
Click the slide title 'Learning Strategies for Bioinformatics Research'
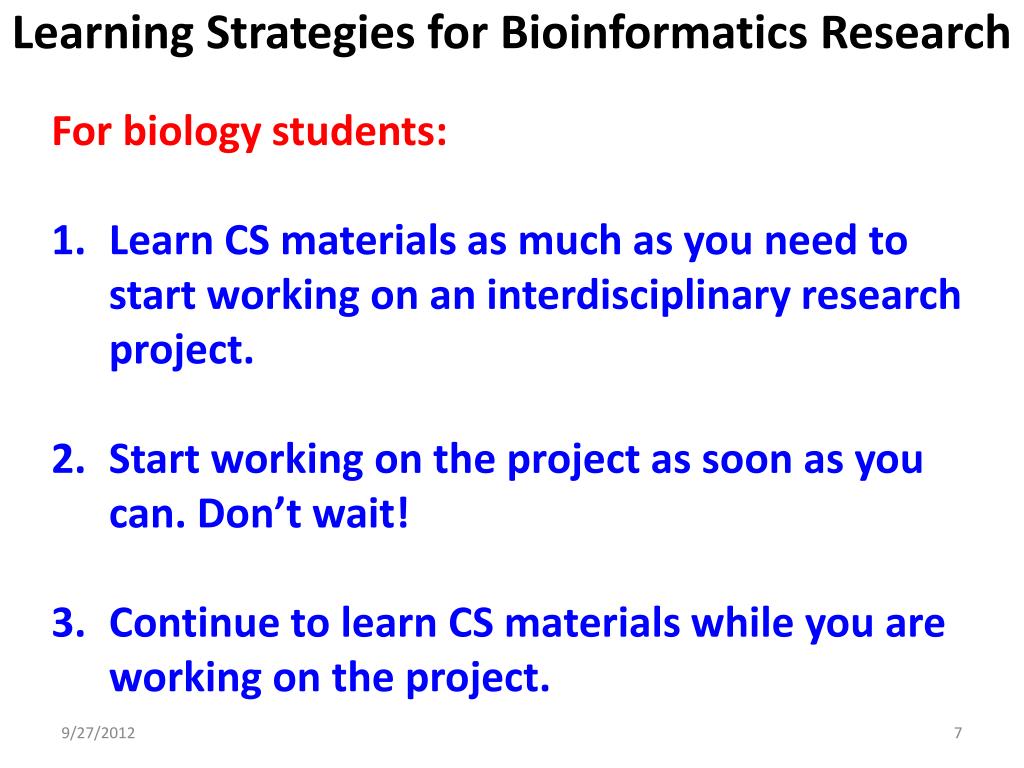(511, 34)
